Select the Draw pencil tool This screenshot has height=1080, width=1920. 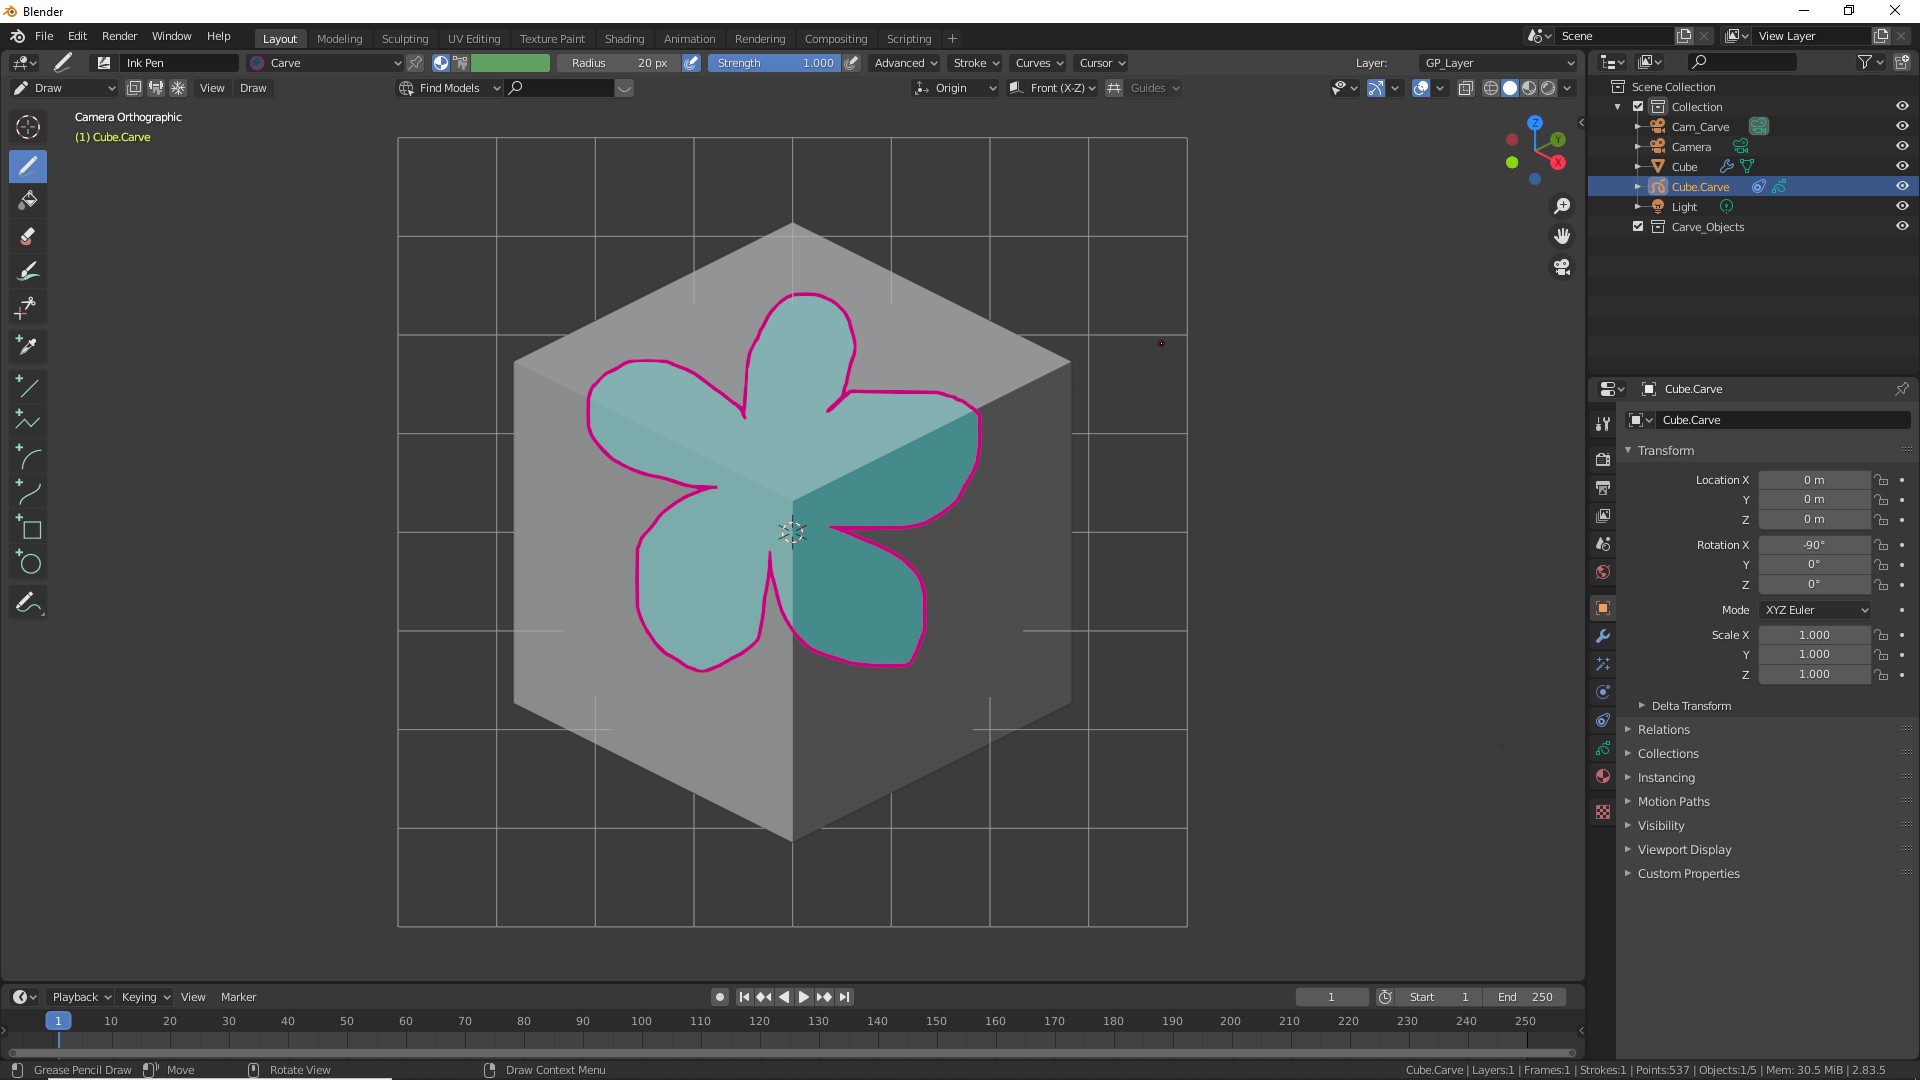click(28, 166)
